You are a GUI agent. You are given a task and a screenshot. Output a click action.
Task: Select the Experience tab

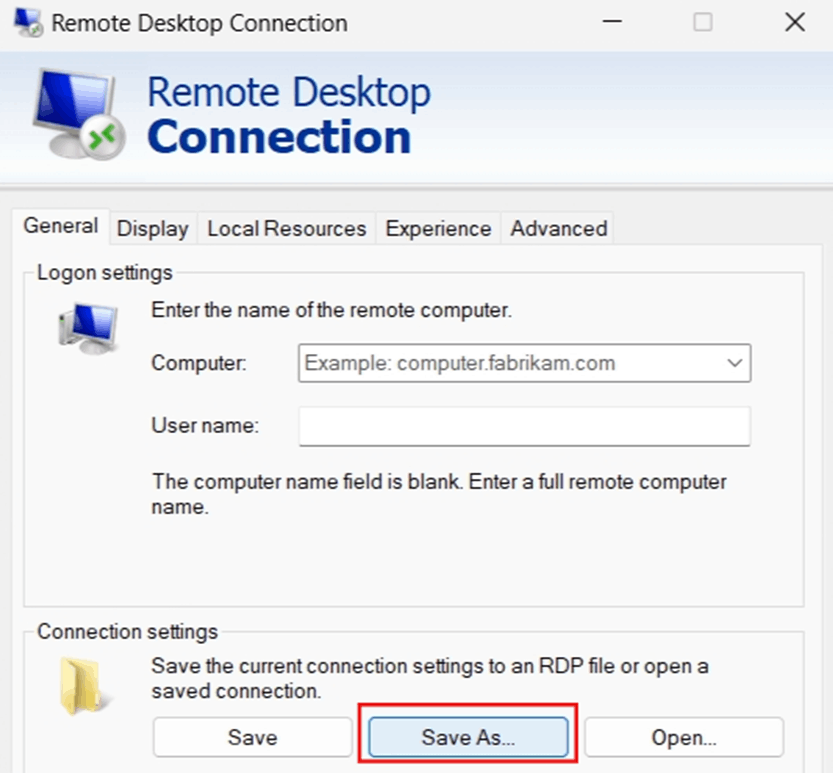click(437, 228)
